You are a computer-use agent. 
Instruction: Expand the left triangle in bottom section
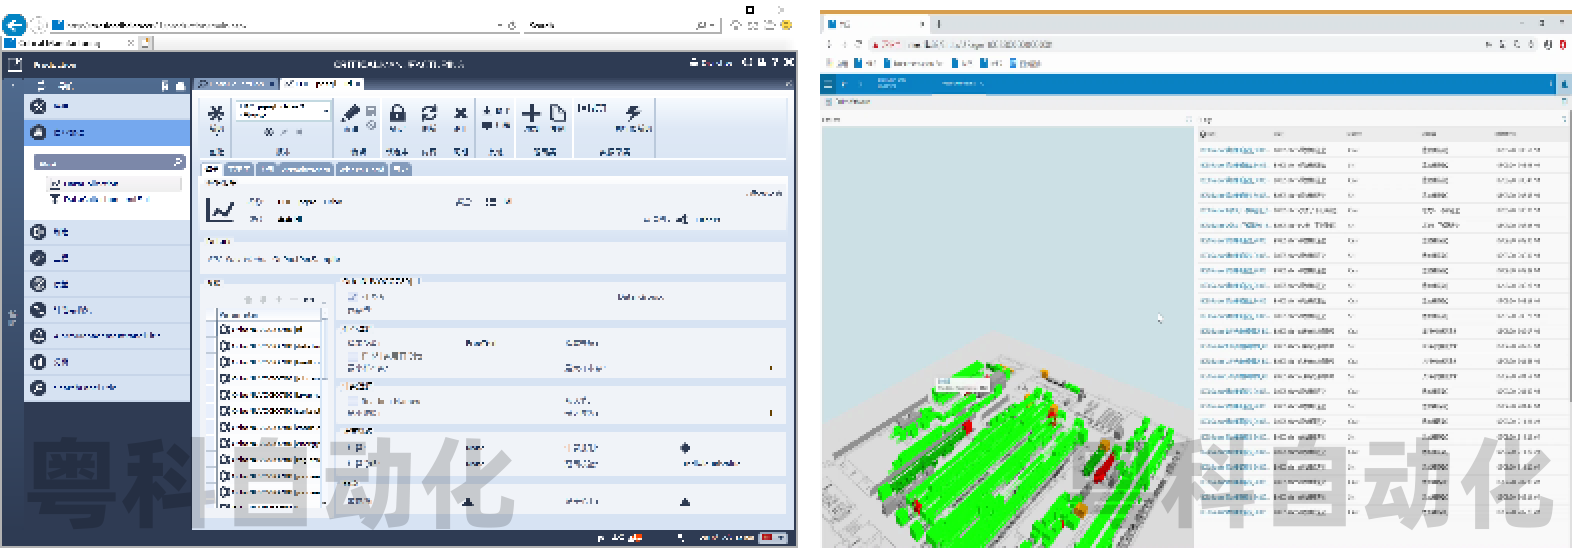(468, 501)
